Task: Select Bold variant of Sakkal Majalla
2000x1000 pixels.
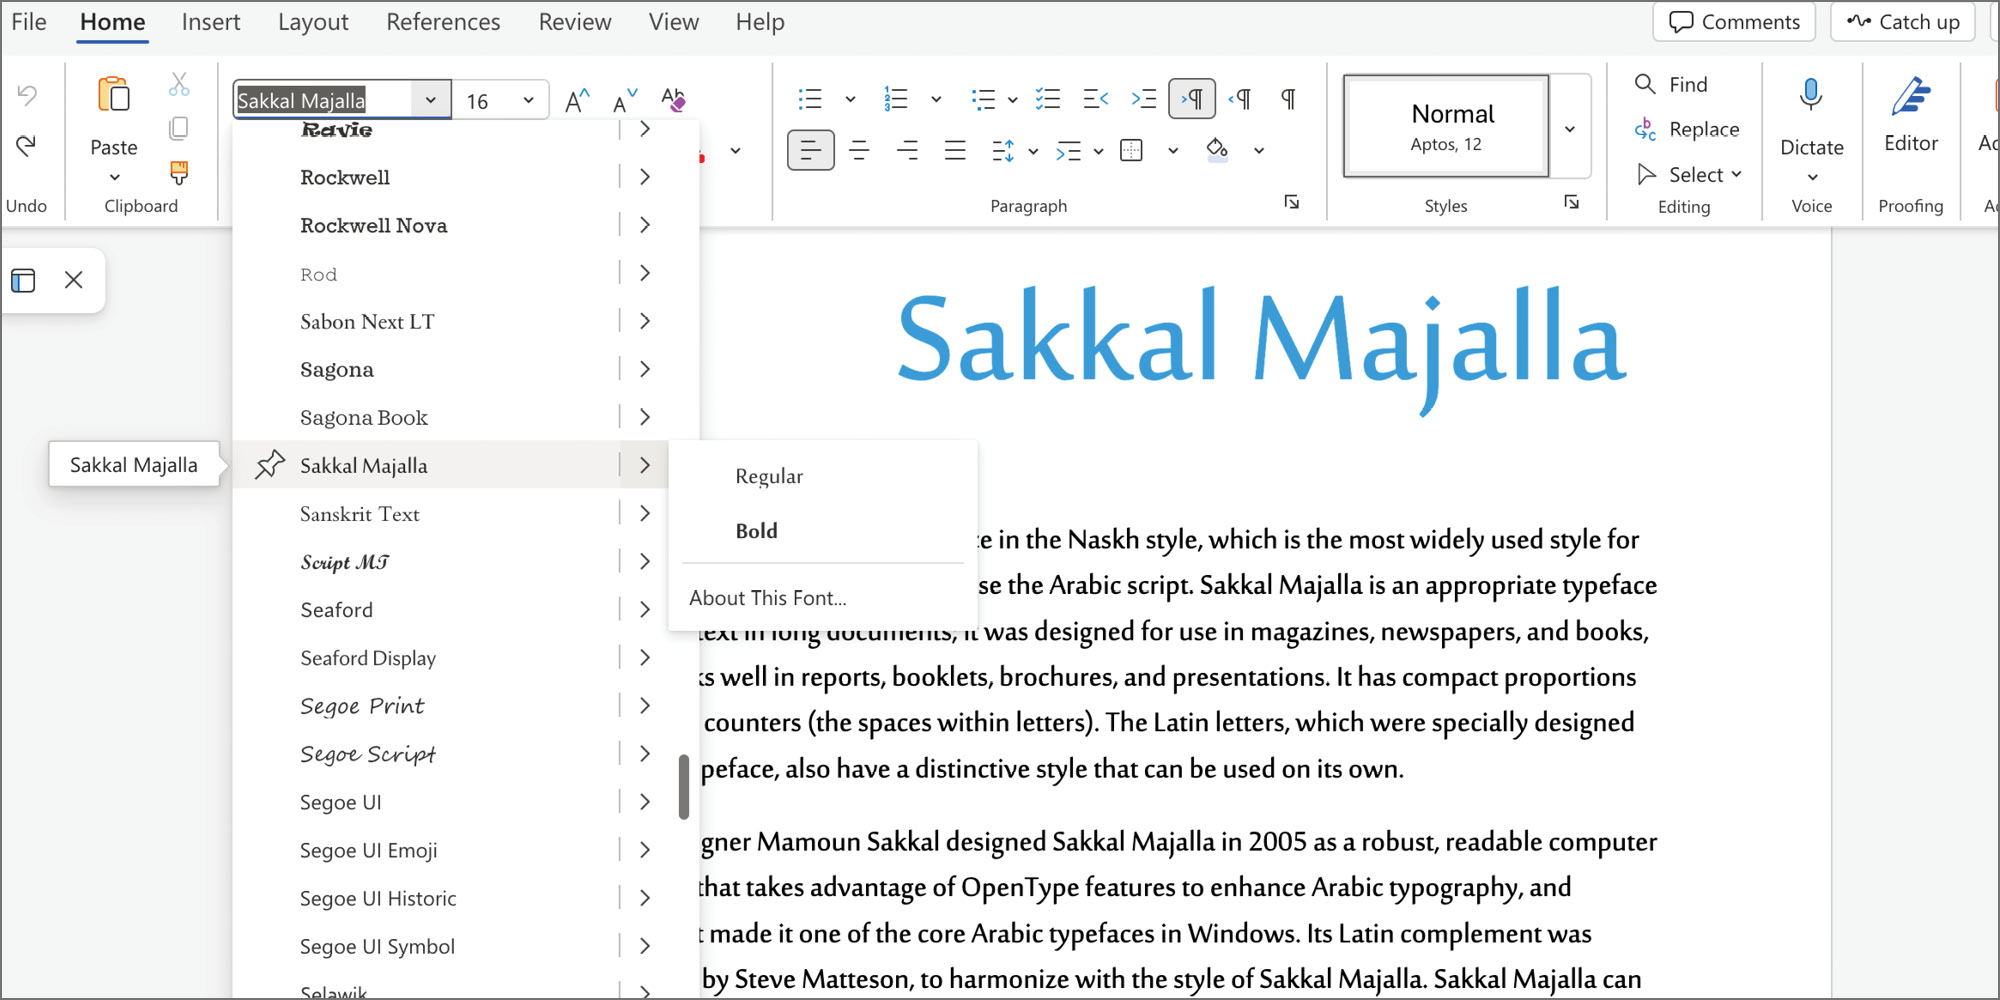Action: pyautogui.click(x=756, y=530)
